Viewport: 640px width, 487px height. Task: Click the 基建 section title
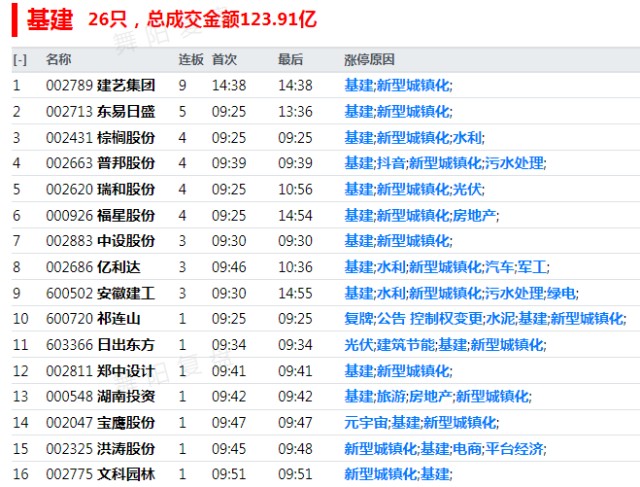[x=50, y=19]
